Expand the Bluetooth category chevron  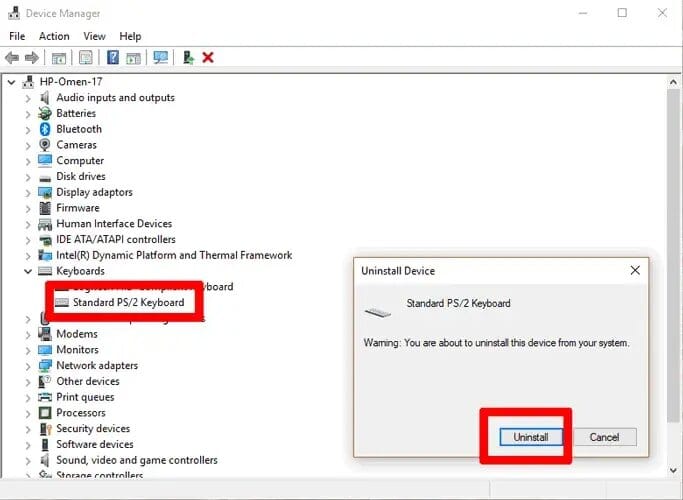click(28, 130)
